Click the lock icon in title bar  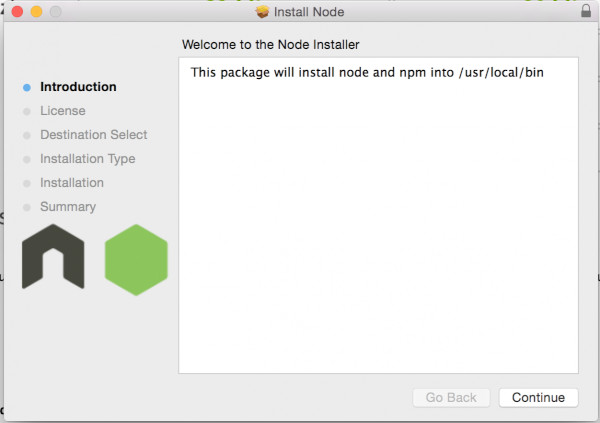coord(586,11)
